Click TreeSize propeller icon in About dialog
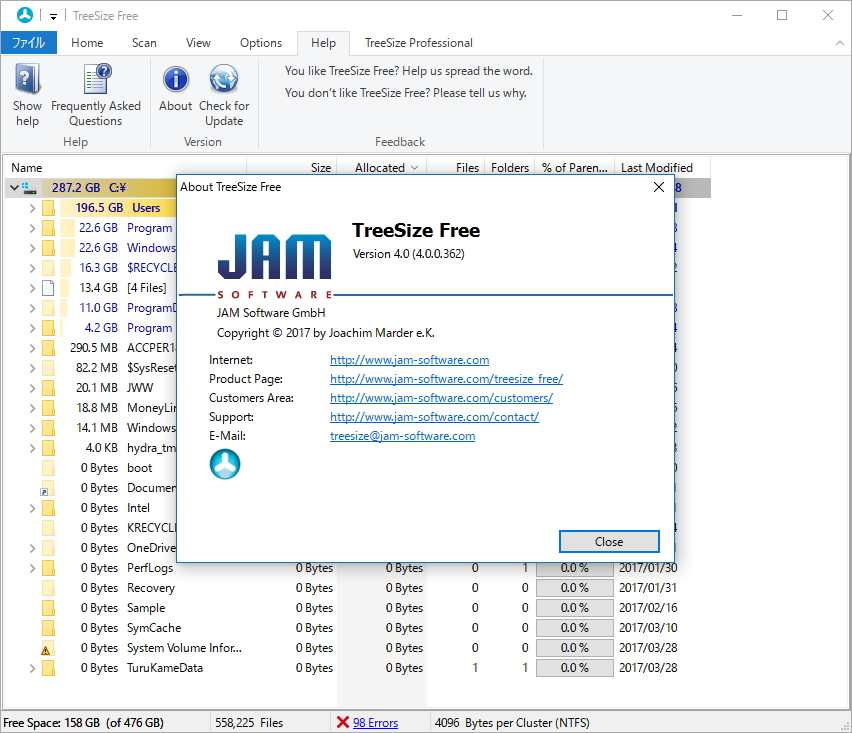The height and width of the screenshot is (733, 852). coord(225,465)
